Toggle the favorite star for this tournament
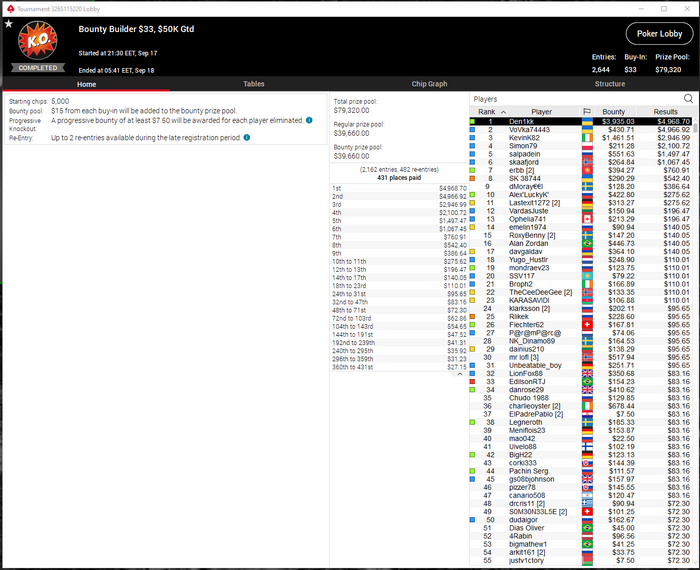The image size is (700, 570). coord(8,24)
